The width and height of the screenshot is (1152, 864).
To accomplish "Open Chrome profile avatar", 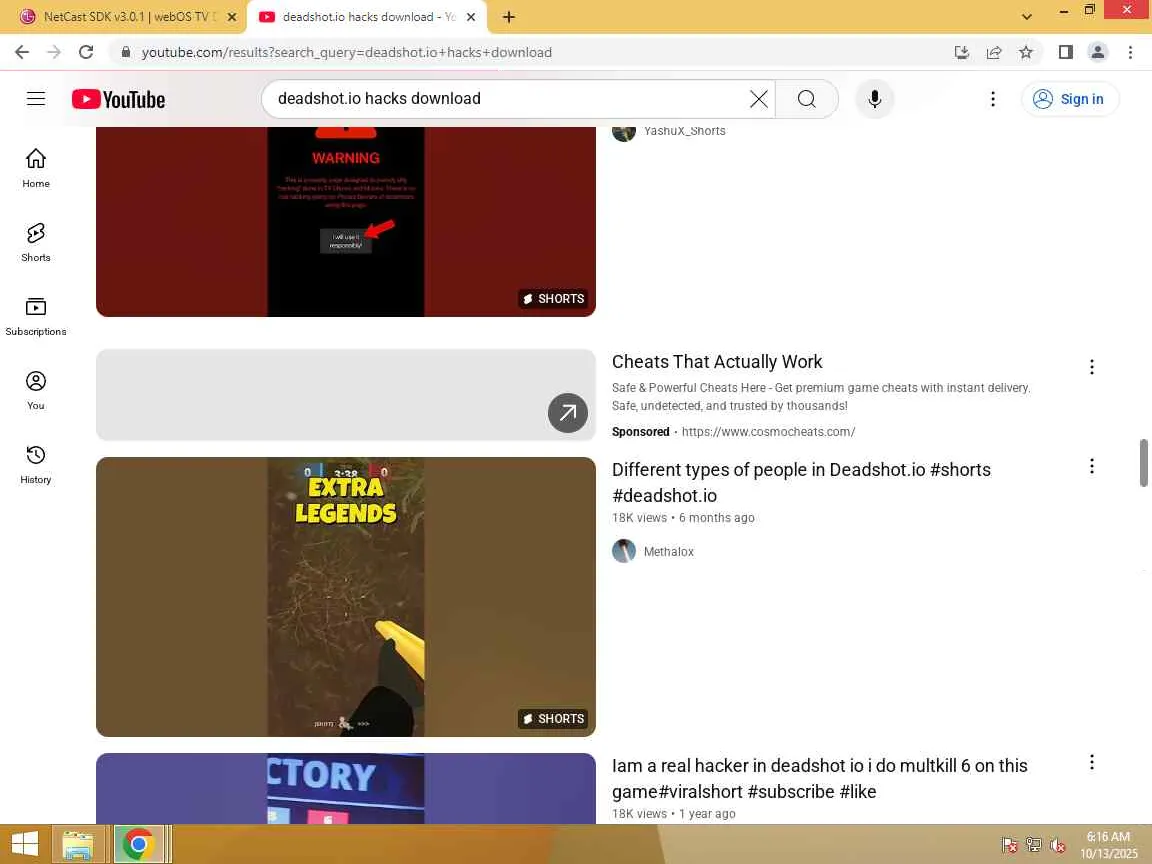I will point(1098,52).
